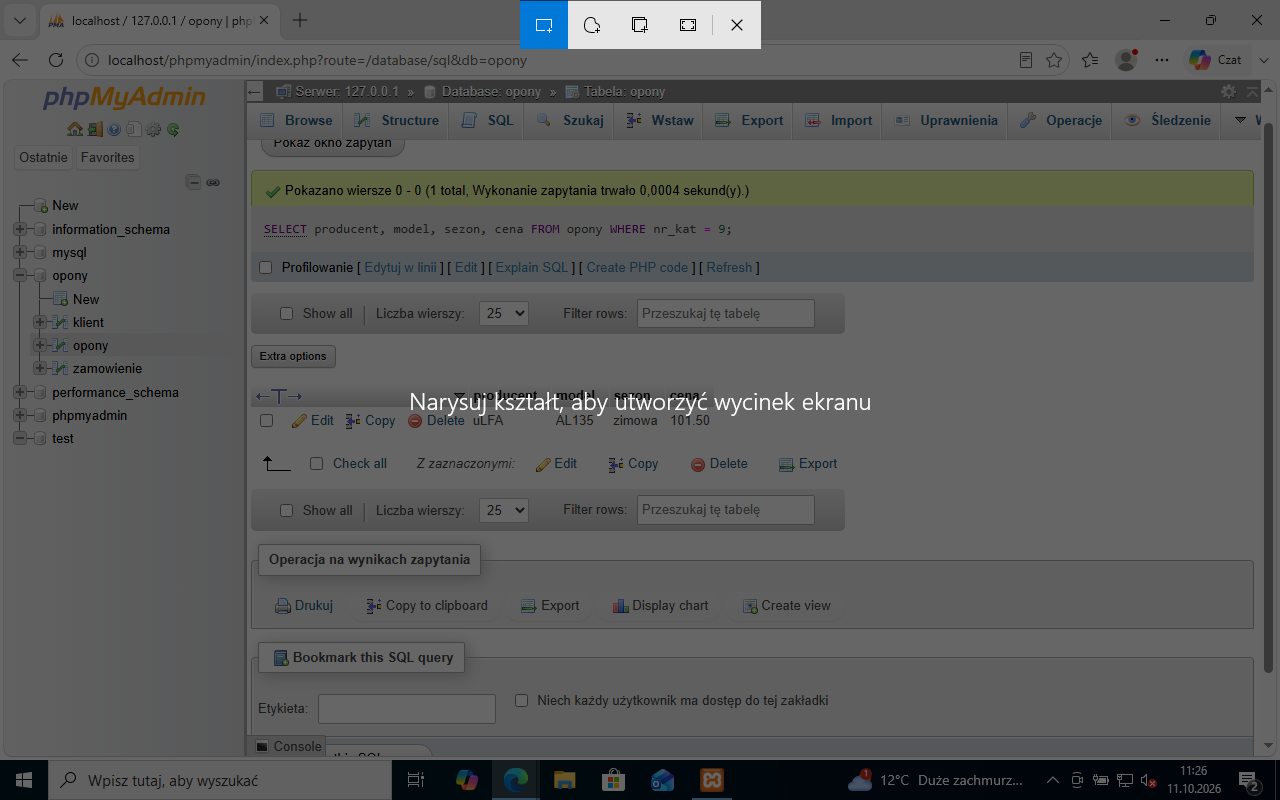Expand the klient table node
Viewport: 1280px width, 800px height.
[x=40, y=322]
